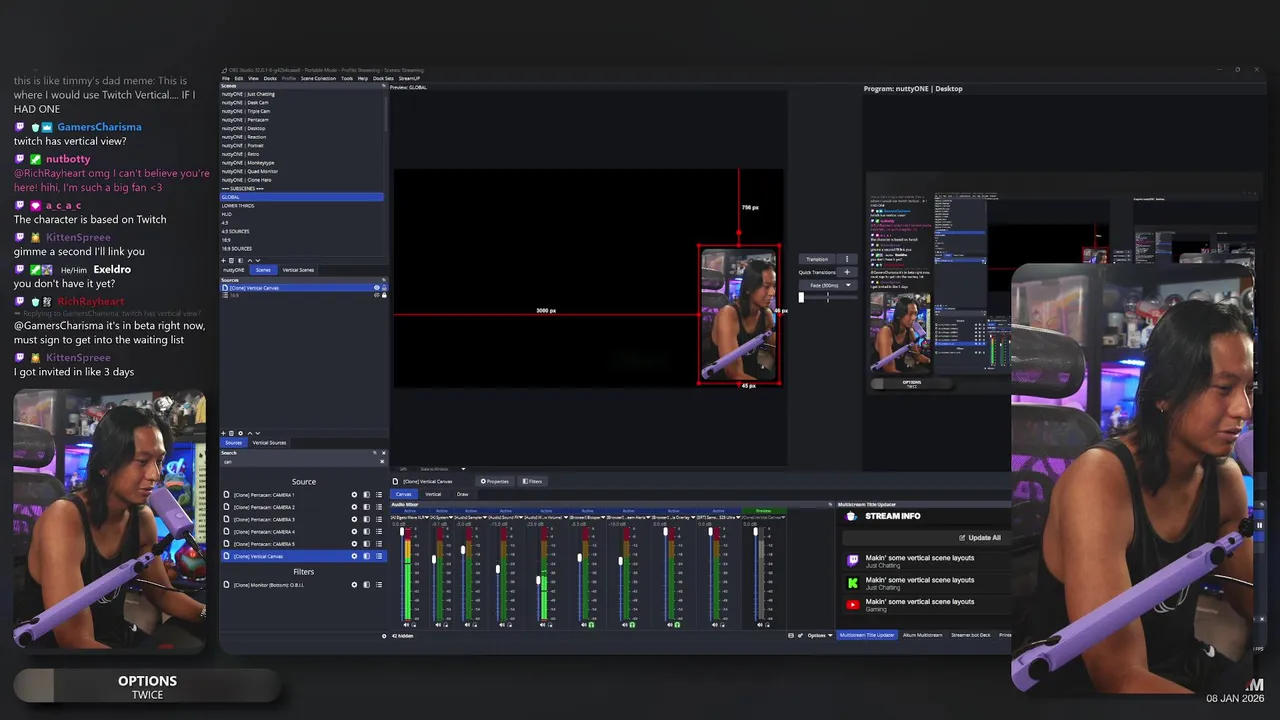Screen dimensions: 1280x720
Task: Mute the System audio channel
Action: point(438,625)
